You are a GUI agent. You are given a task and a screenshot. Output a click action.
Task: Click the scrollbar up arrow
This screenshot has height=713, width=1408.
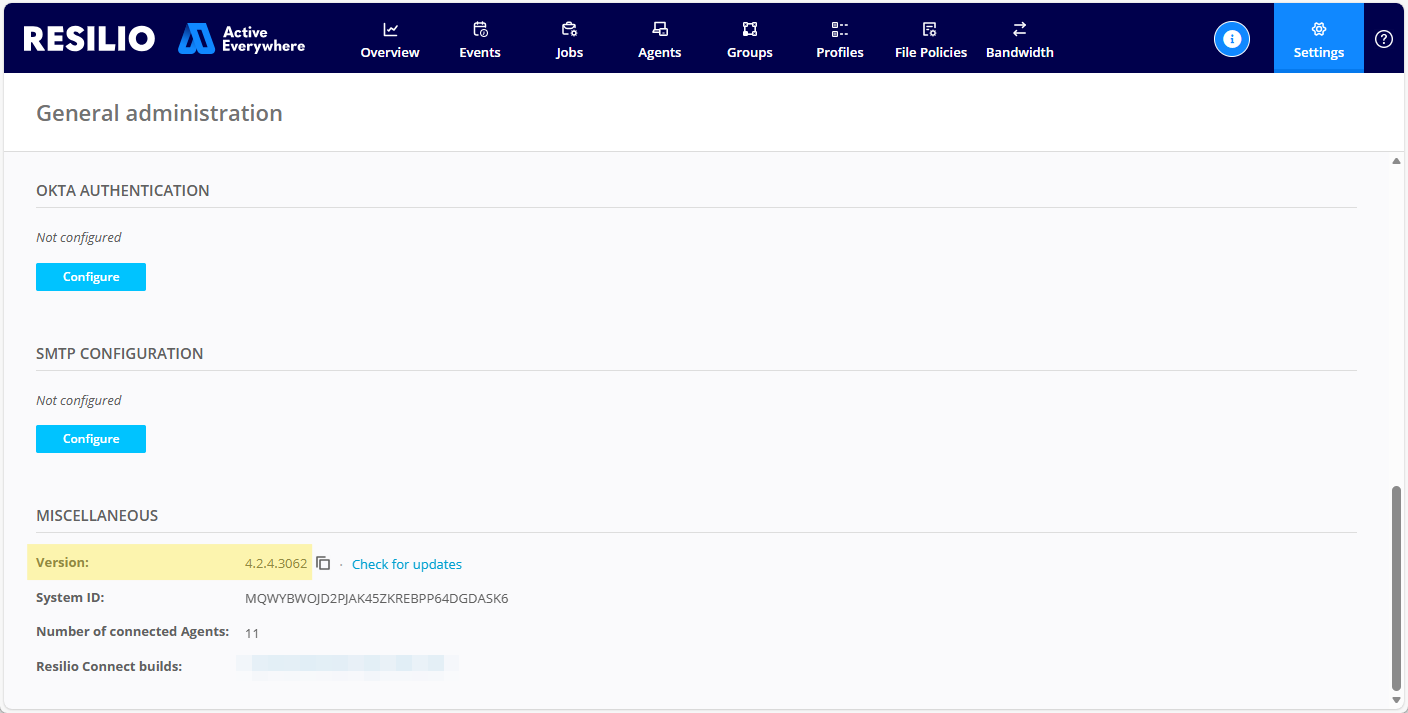(x=1396, y=161)
